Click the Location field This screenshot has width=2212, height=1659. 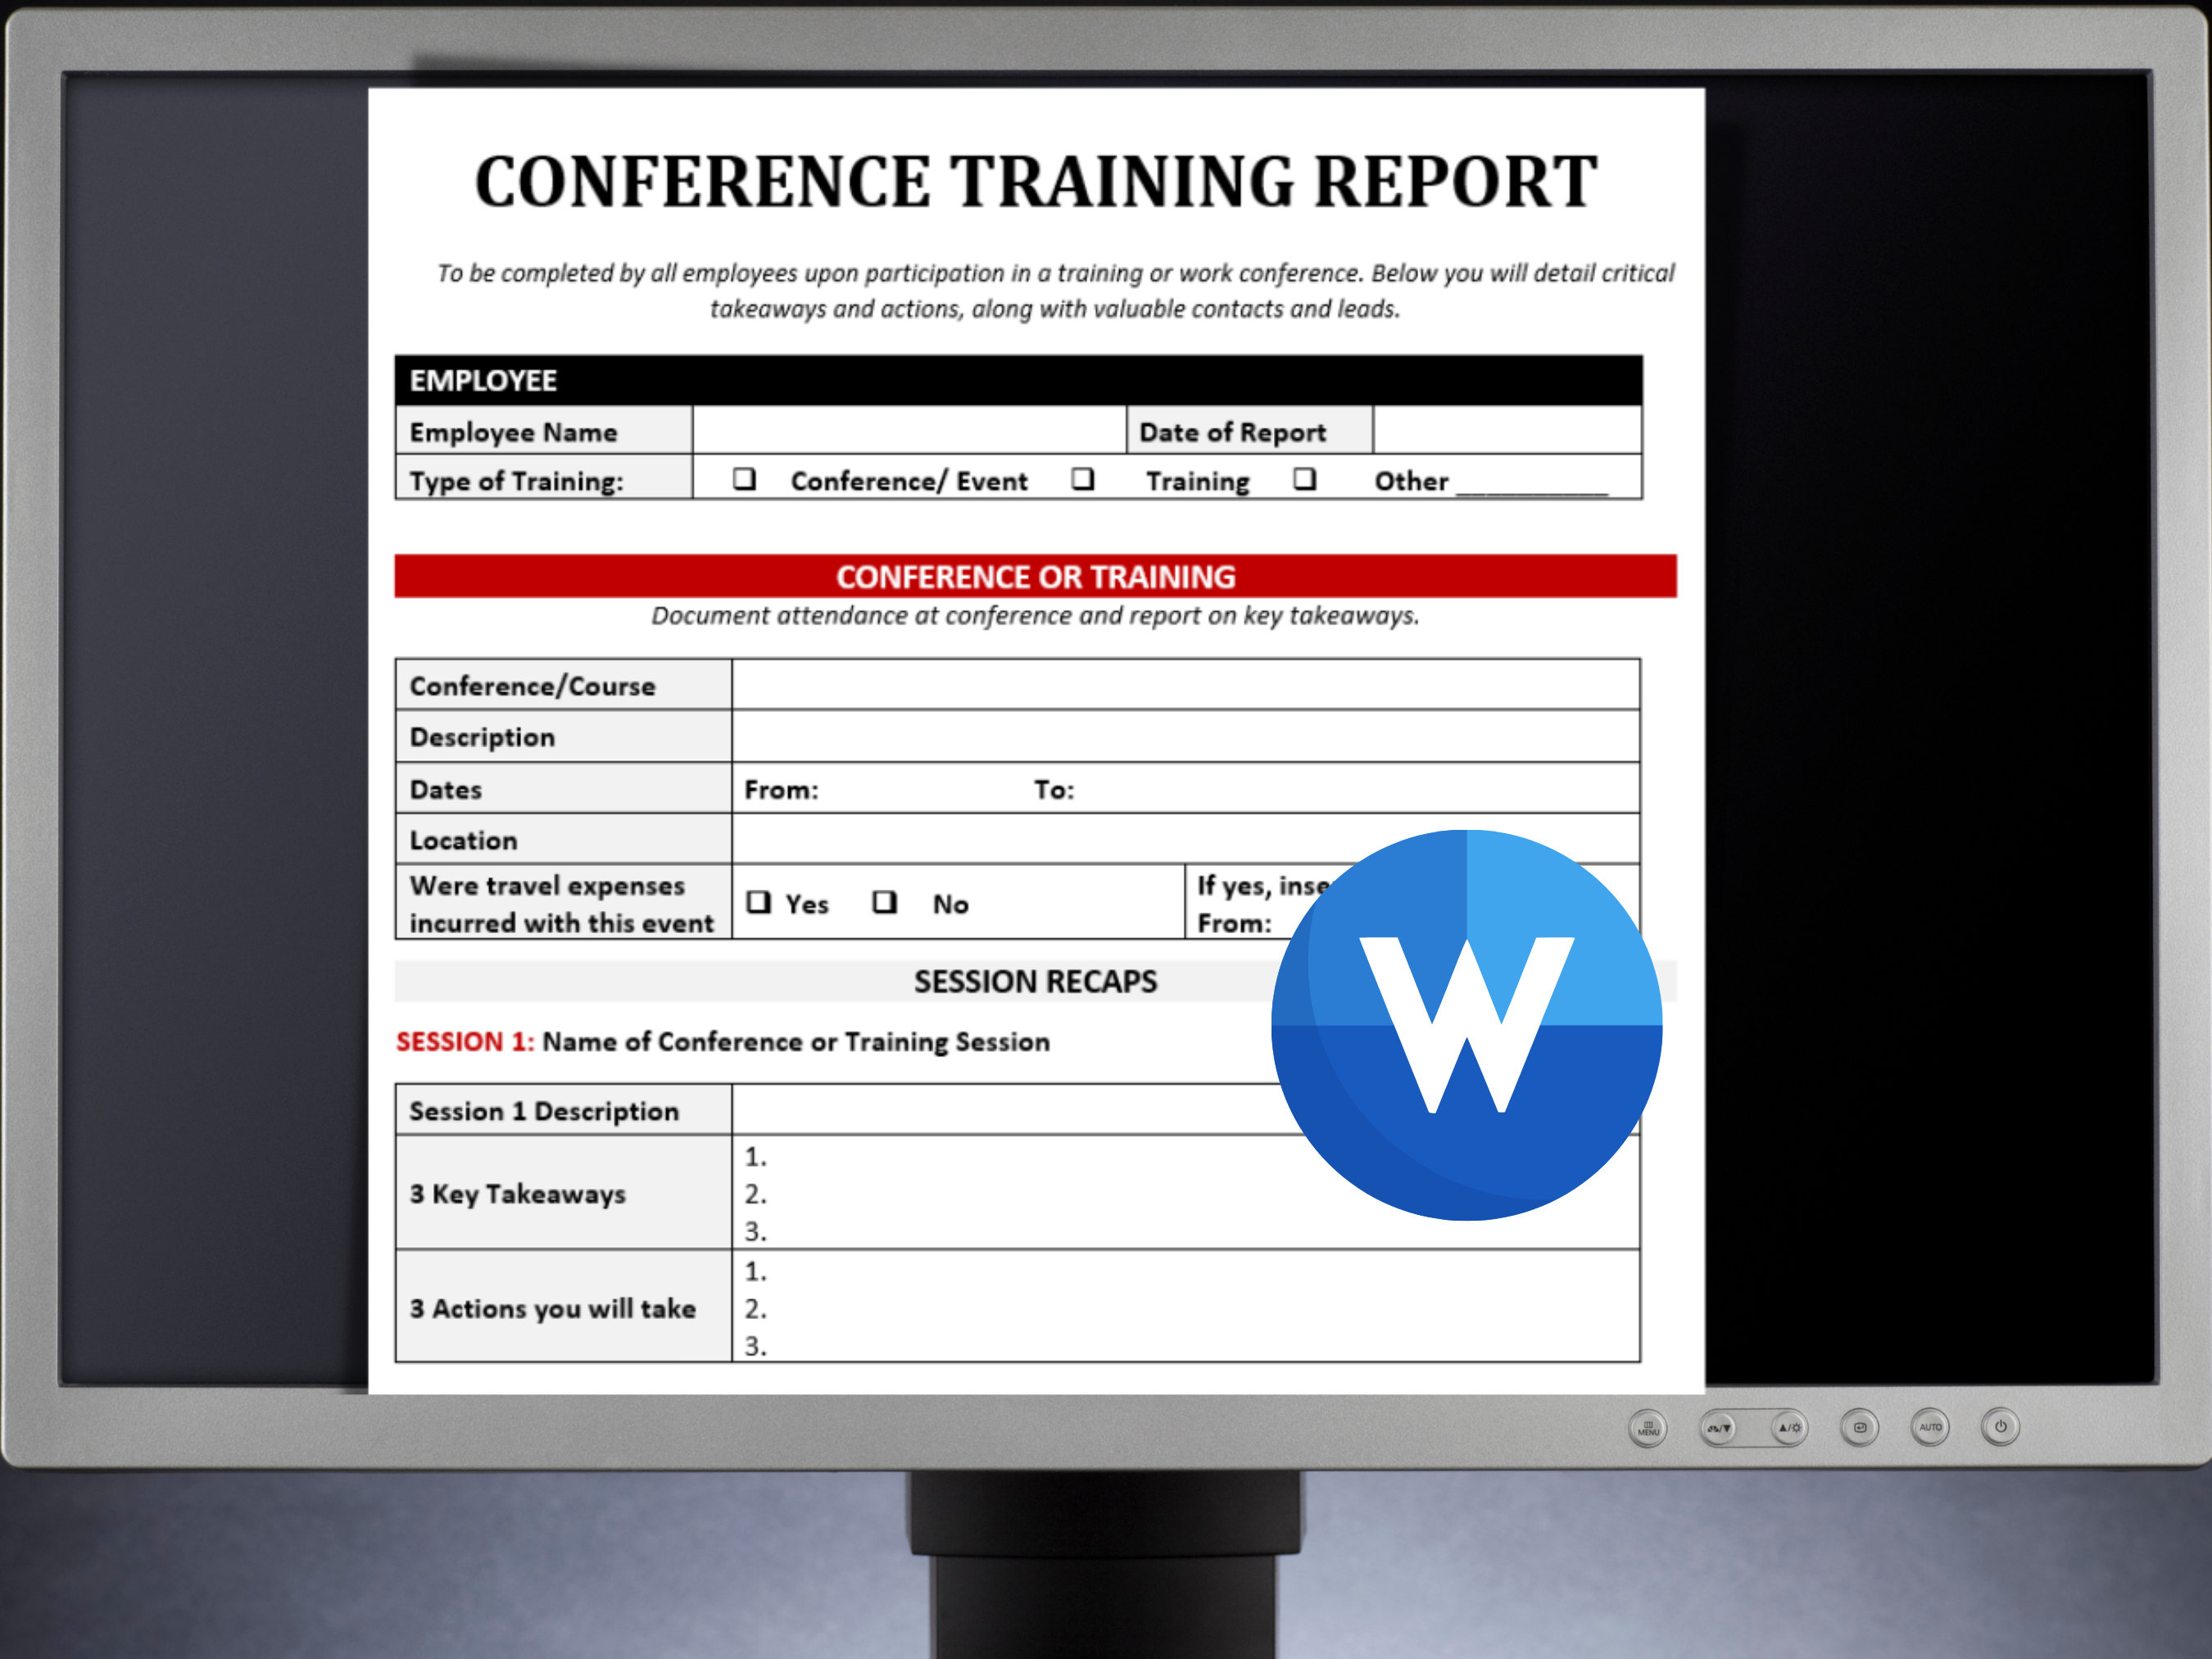[1150, 840]
